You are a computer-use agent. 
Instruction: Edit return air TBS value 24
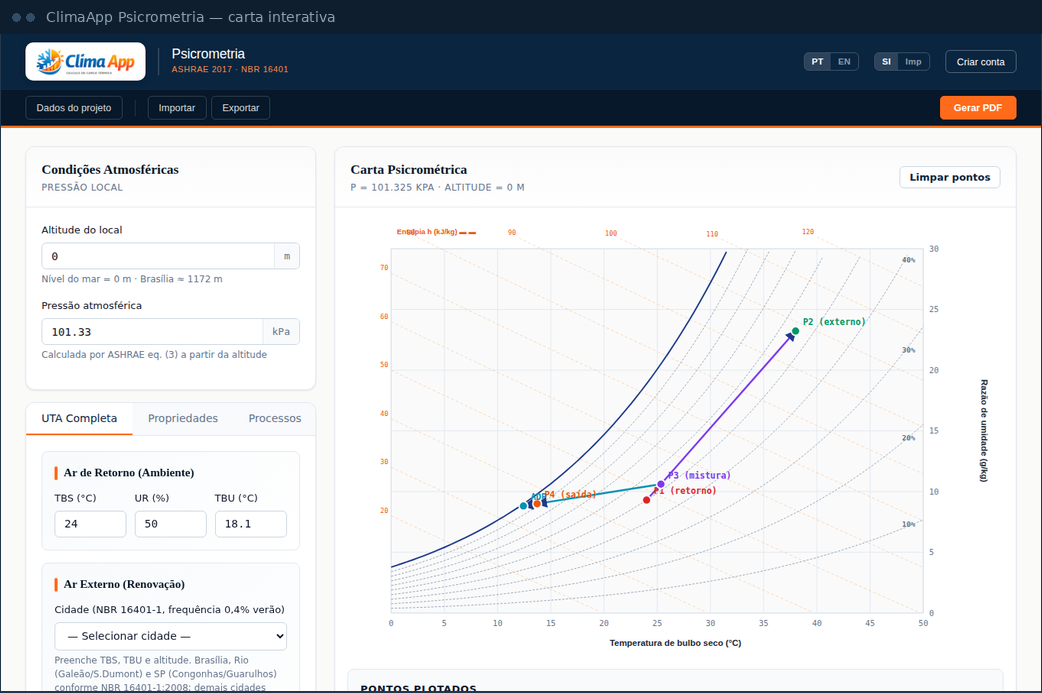click(90, 524)
